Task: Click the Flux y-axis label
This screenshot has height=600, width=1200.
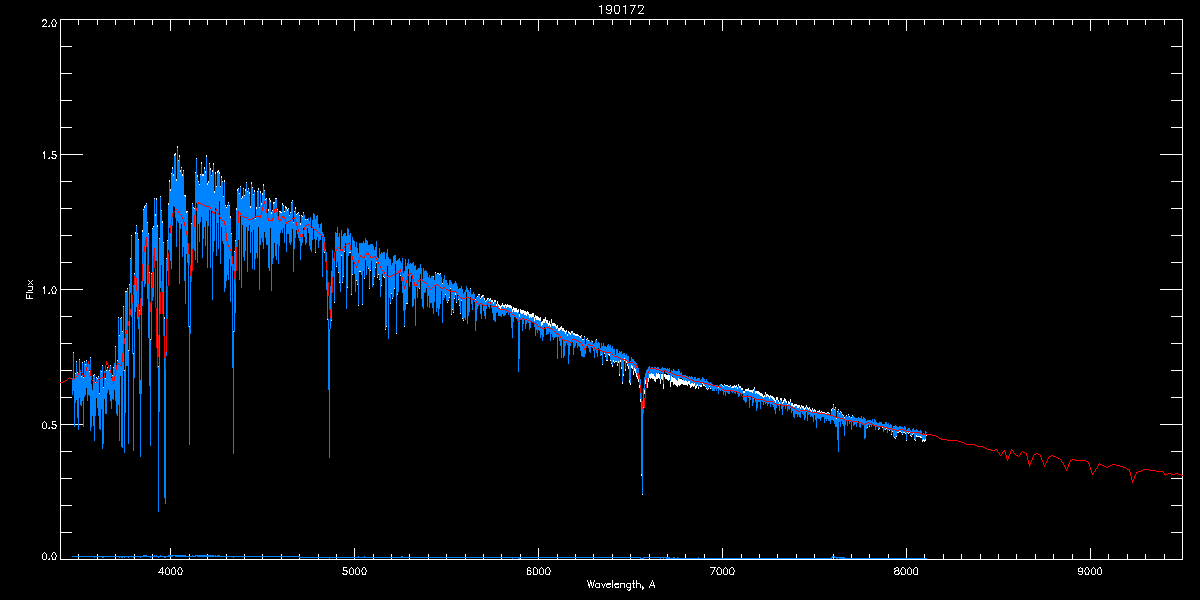Action: (29, 289)
